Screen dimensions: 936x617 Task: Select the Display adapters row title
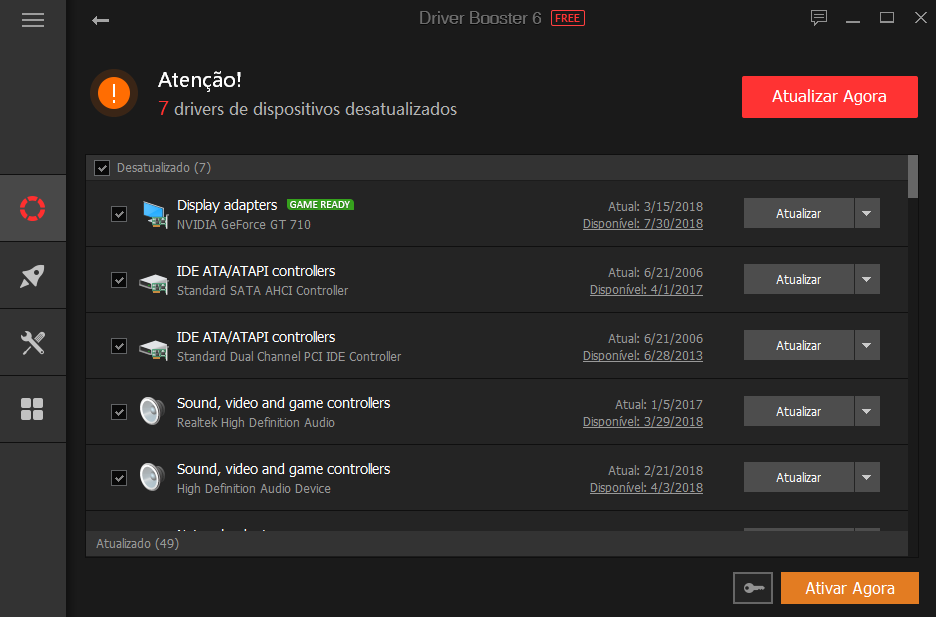227,205
